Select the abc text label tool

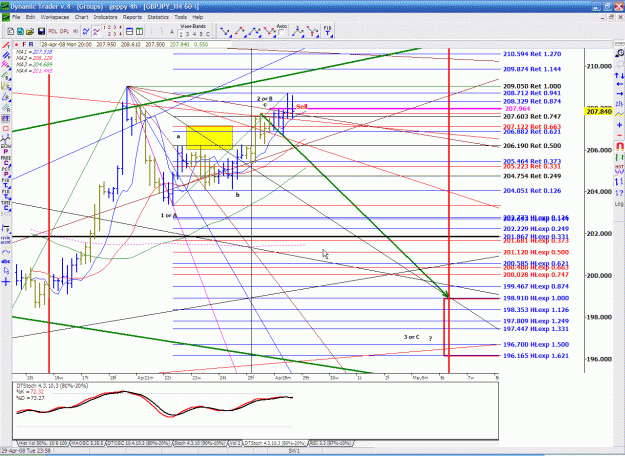coord(6,261)
